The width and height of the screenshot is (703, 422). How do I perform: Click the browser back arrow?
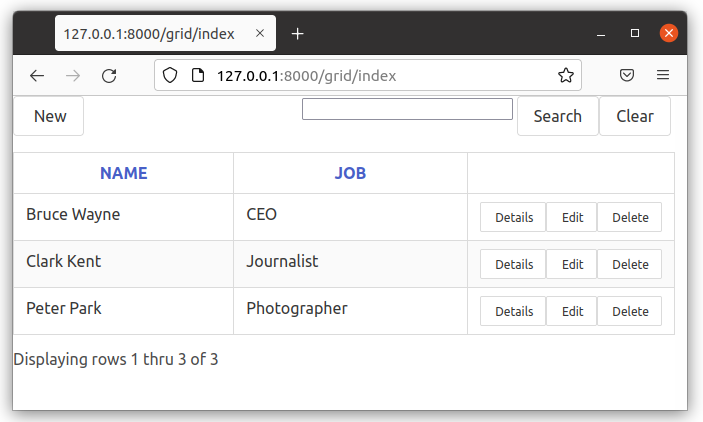(x=37, y=75)
